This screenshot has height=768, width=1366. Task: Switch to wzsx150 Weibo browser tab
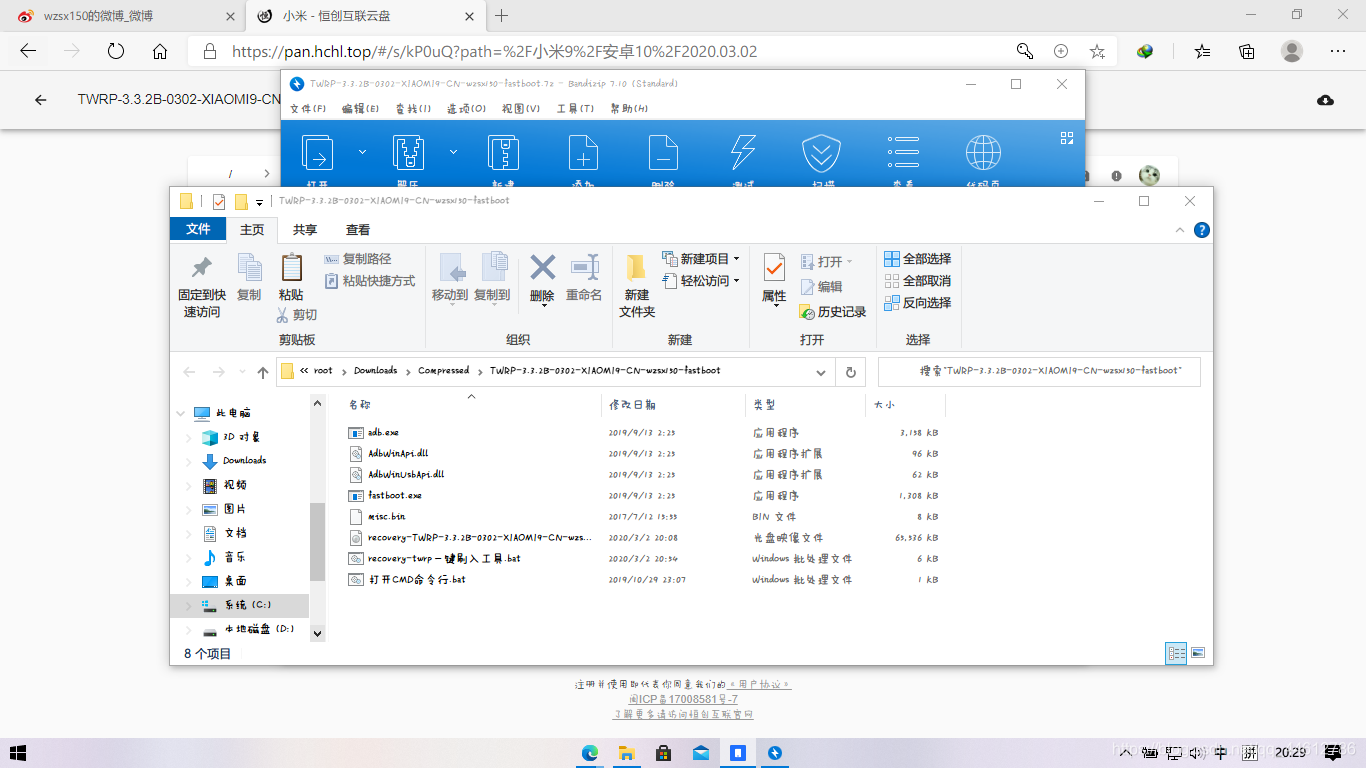122,16
